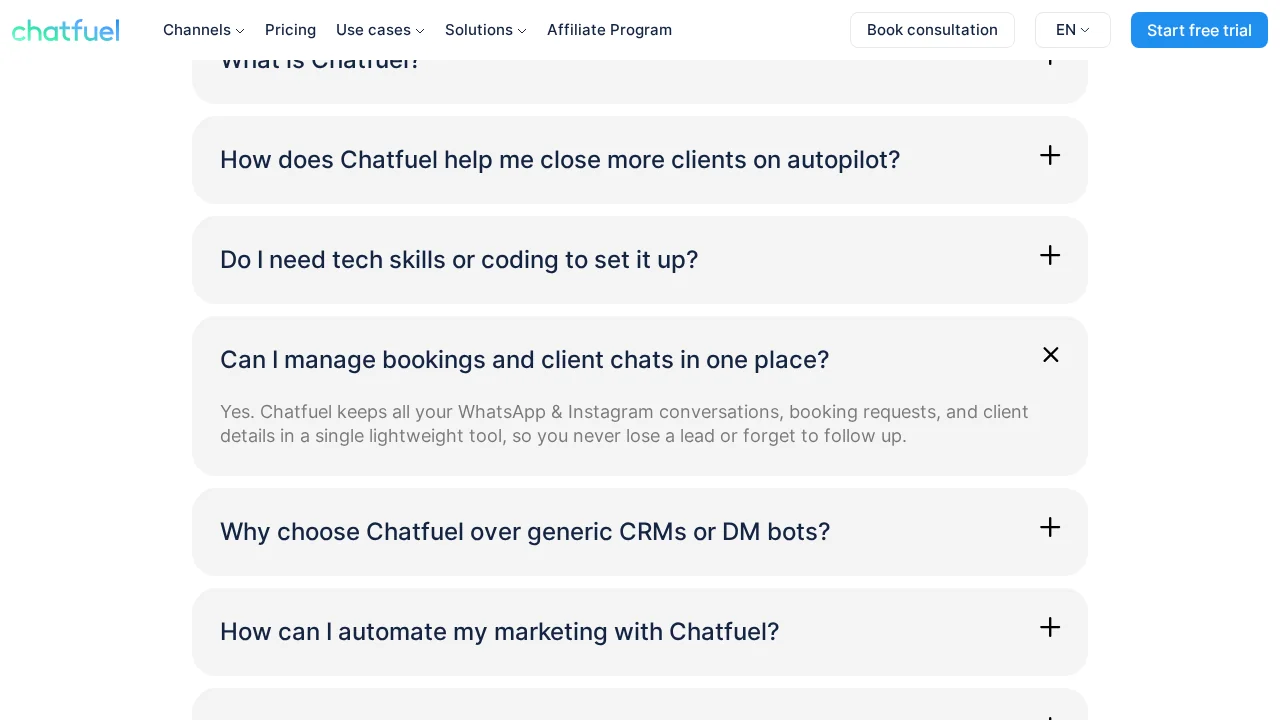Expand the Use cases navigation menu
Image resolution: width=1280 pixels, height=720 pixels.
[380, 30]
